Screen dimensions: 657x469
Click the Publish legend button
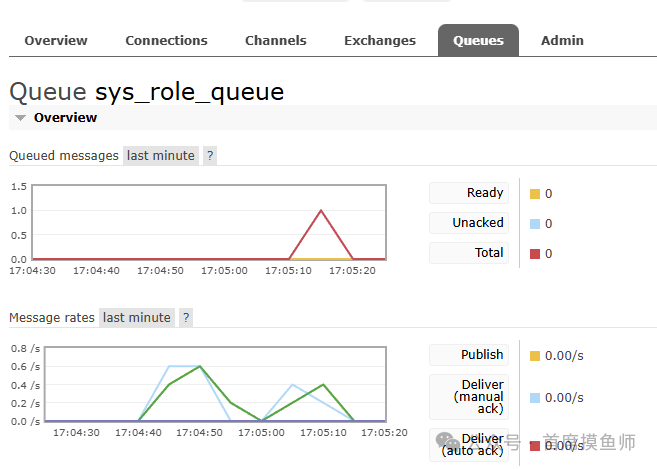pyautogui.click(x=469, y=355)
